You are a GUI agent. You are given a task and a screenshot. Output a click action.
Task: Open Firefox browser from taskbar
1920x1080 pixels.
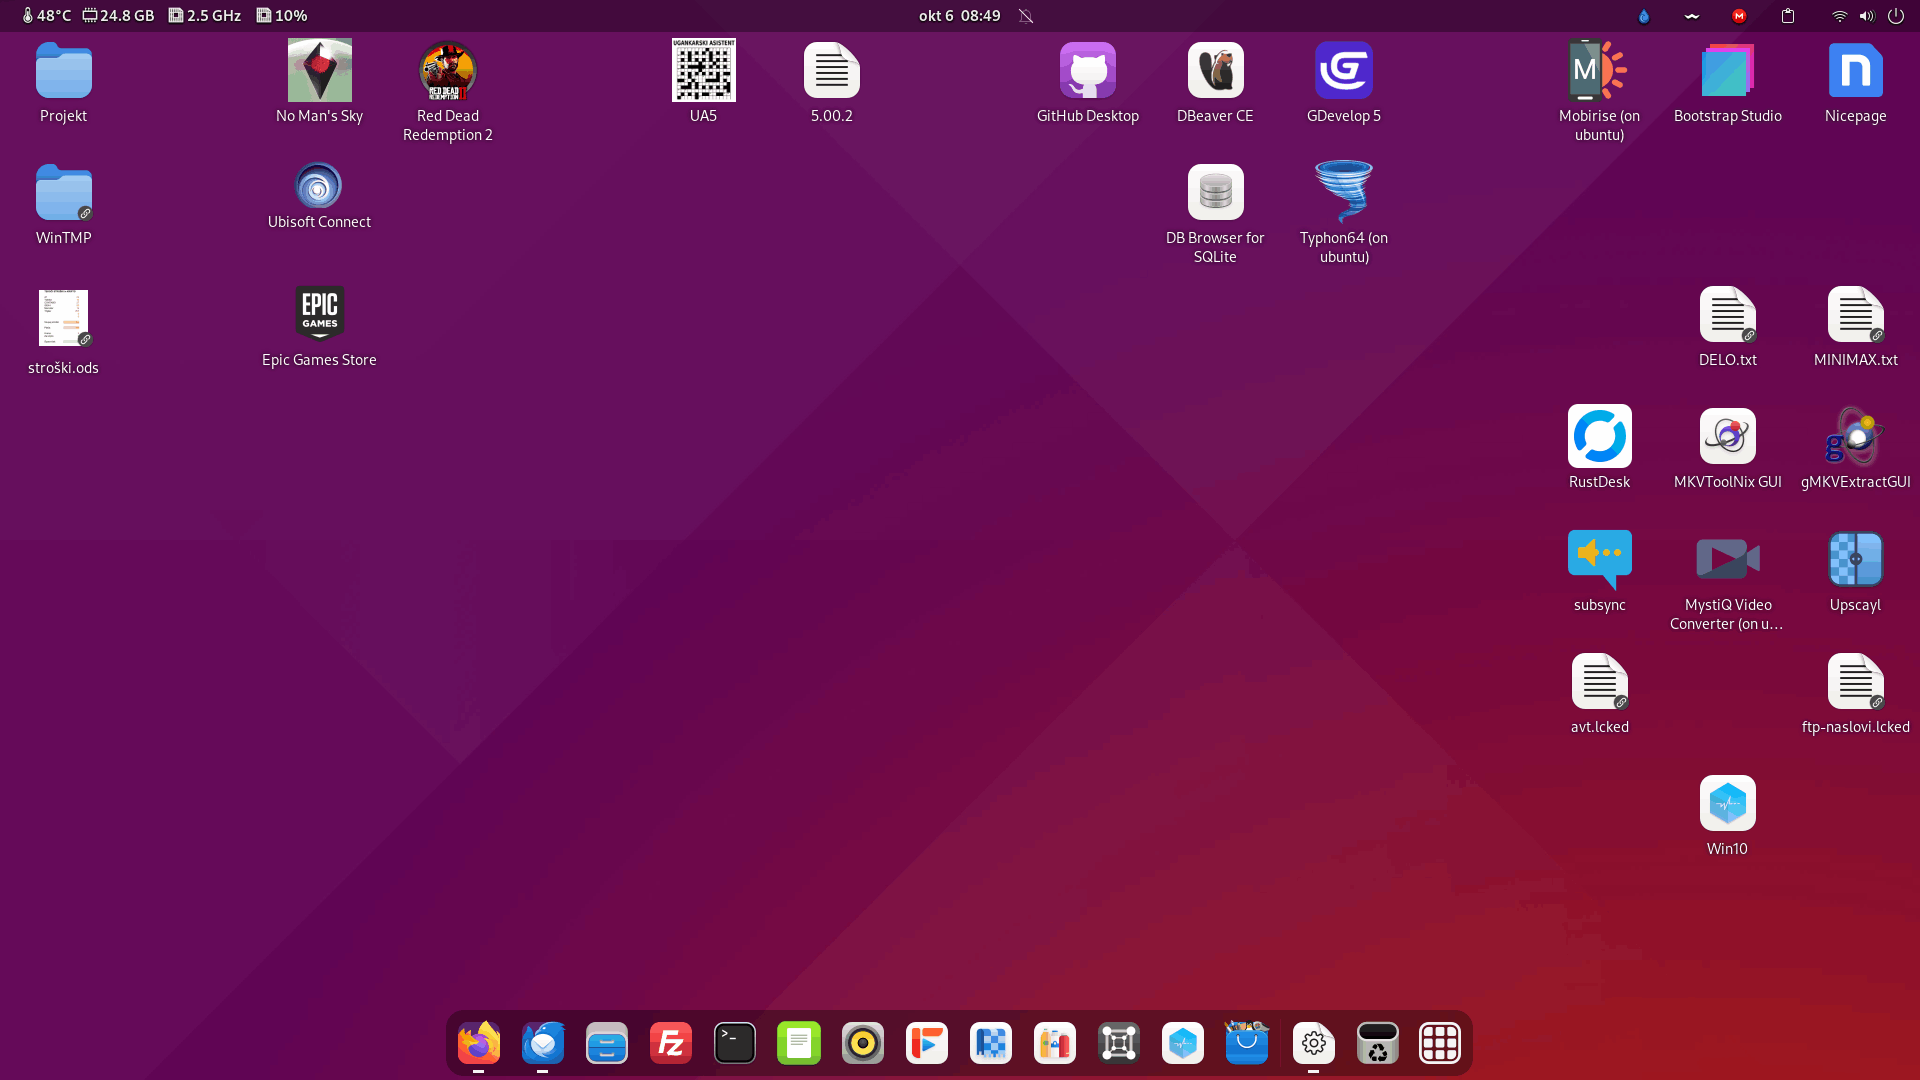click(479, 1043)
